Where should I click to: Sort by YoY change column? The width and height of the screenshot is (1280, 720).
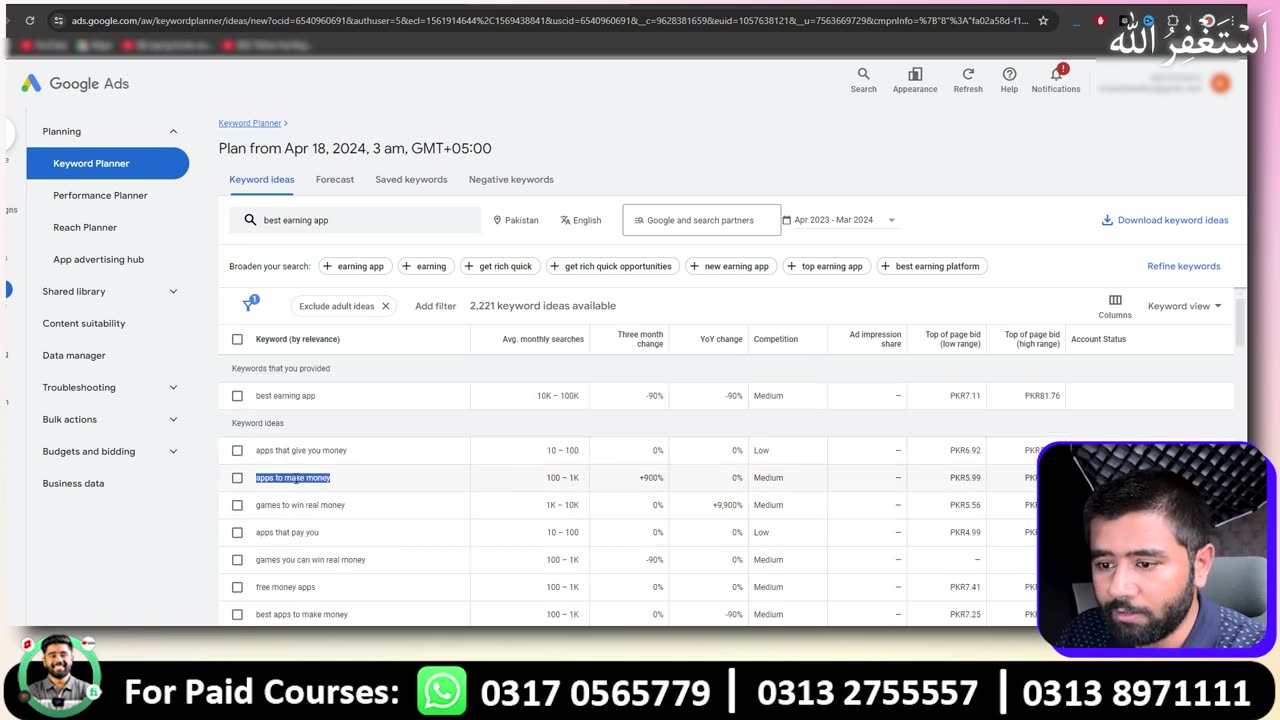pos(721,339)
